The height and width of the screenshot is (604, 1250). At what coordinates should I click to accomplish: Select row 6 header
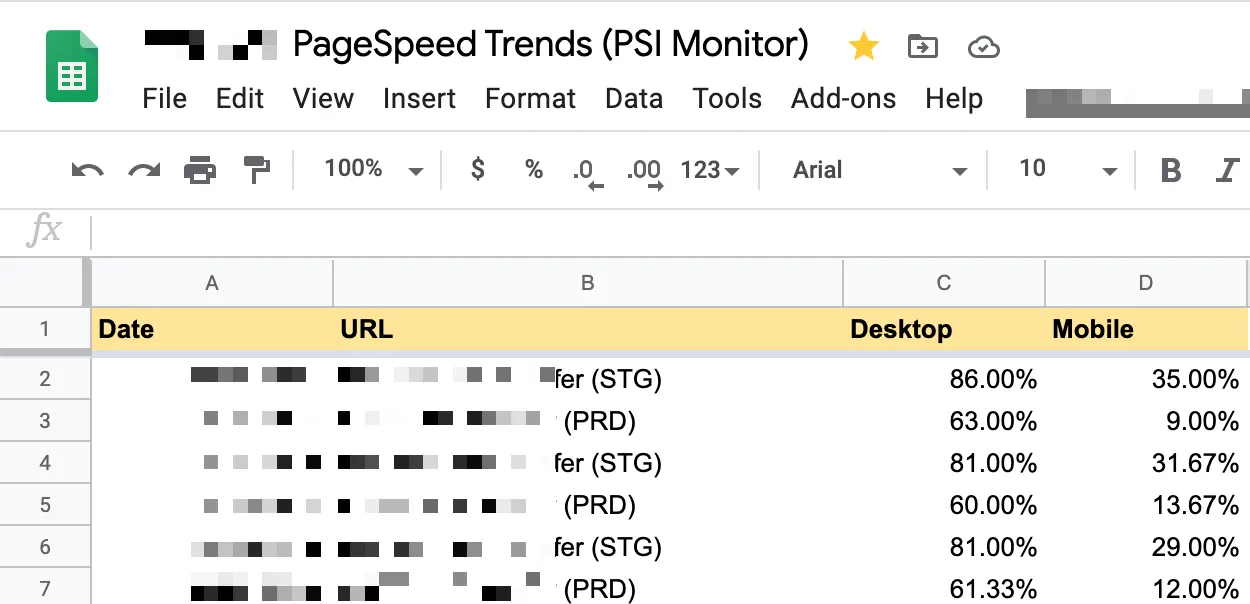tap(45, 547)
